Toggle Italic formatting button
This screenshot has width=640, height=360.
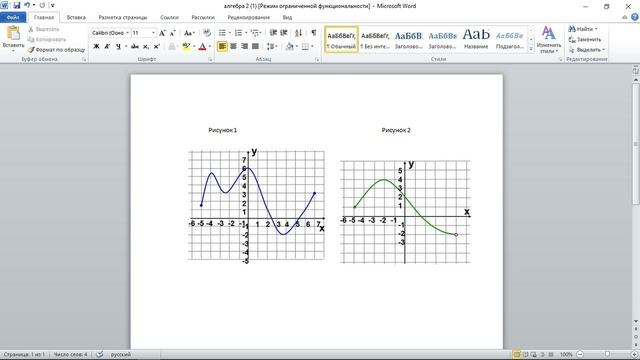107,47
